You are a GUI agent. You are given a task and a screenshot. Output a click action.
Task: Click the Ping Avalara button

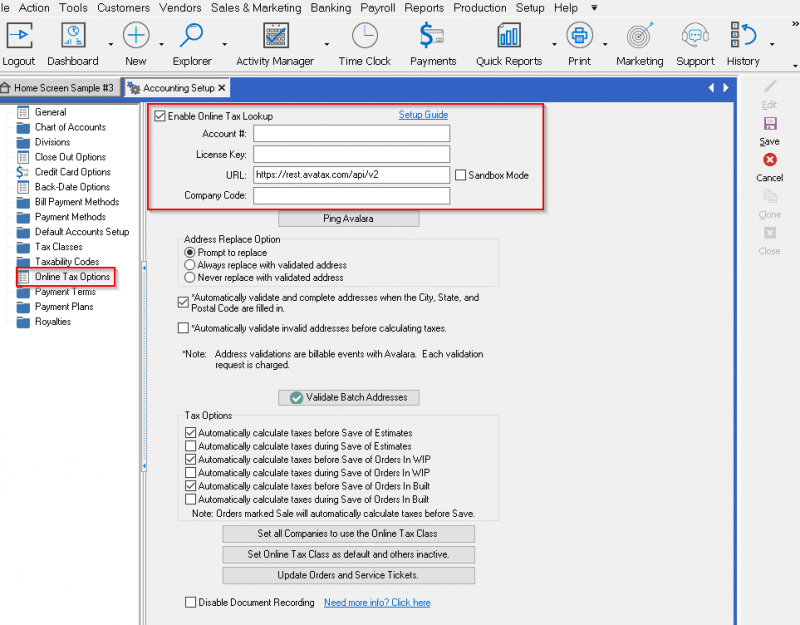[348, 218]
